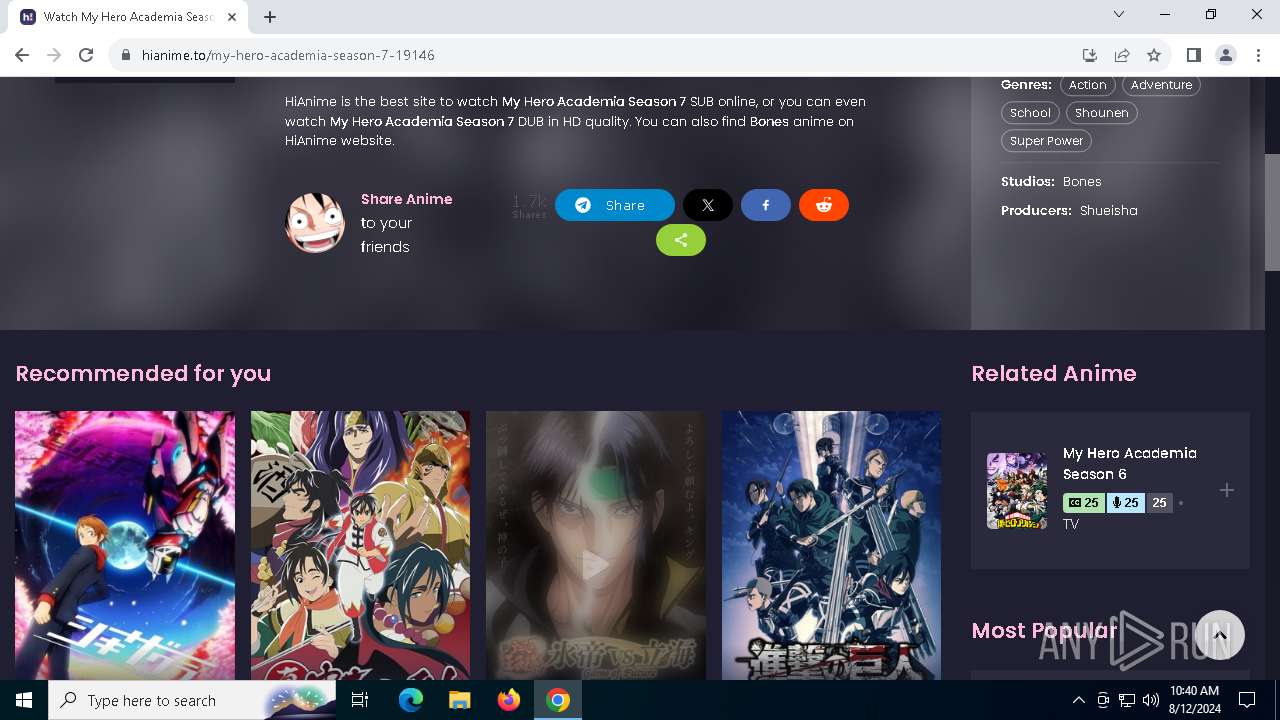Open My Hero Academia Season 6 title
The width and height of the screenshot is (1280, 720).
click(1130, 464)
